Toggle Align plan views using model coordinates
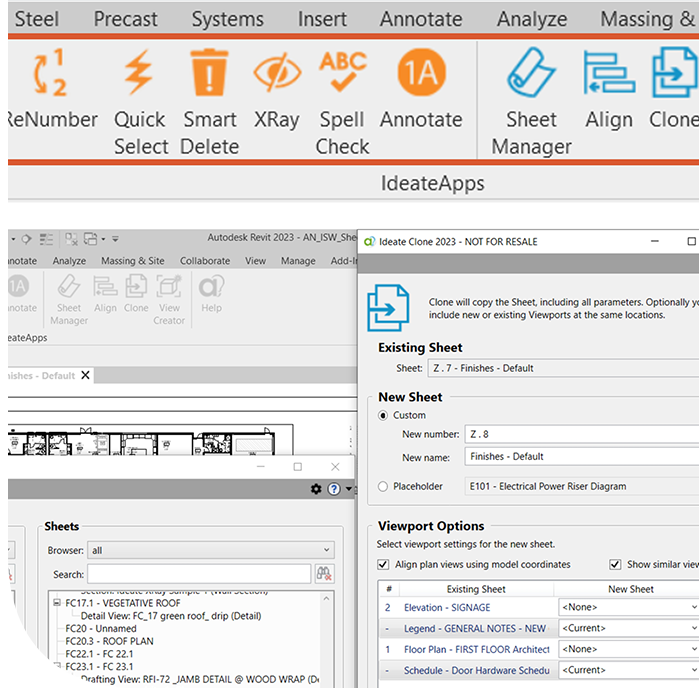 click(383, 564)
